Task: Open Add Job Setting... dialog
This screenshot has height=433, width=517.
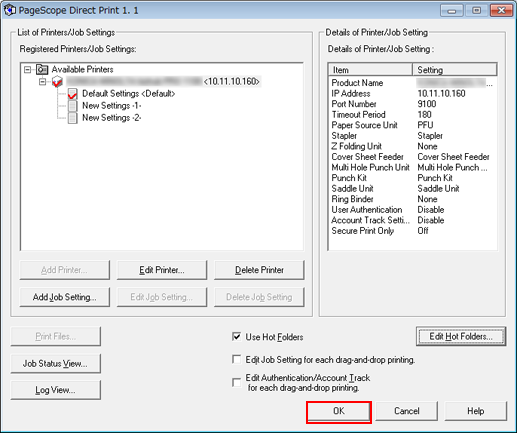Action: coord(64,297)
